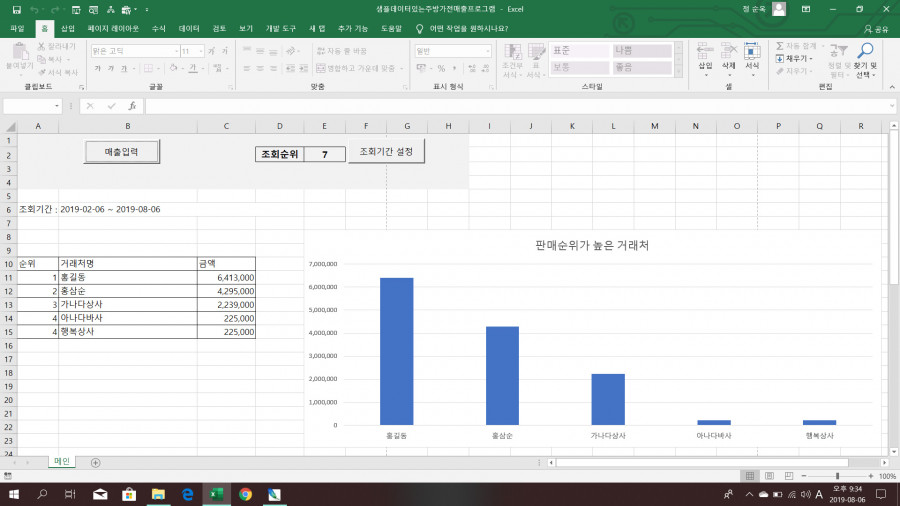The height and width of the screenshot is (506, 900).
Task: Click the Undo arrow icon
Action: (35, 10)
